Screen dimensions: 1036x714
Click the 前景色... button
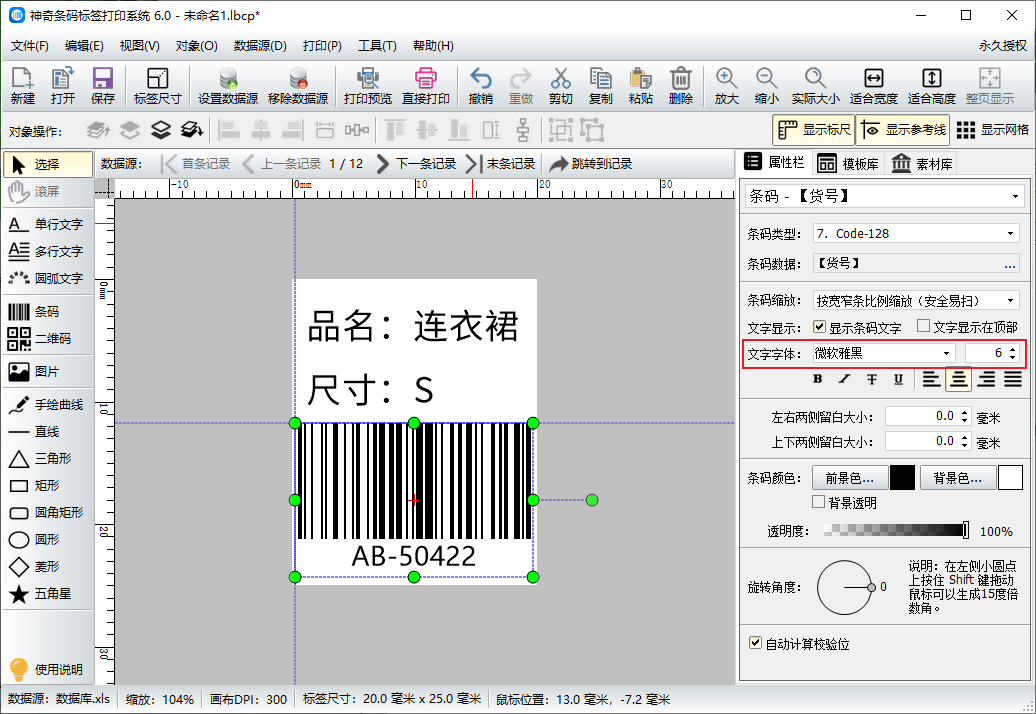pos(849,478)
